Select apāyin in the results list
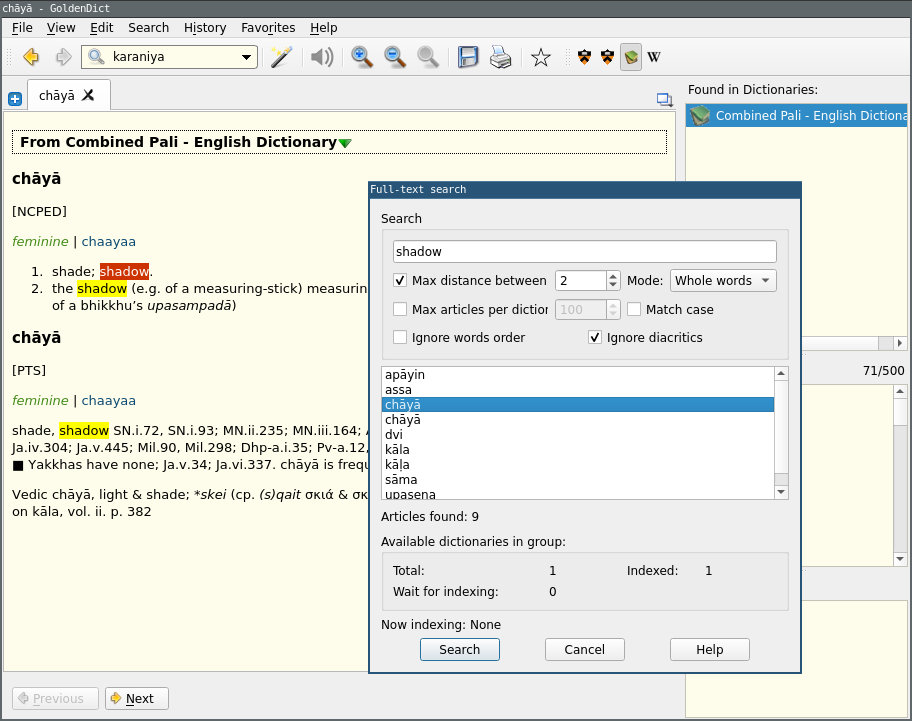Screen dimensions: 912x721 click(578, 374)
